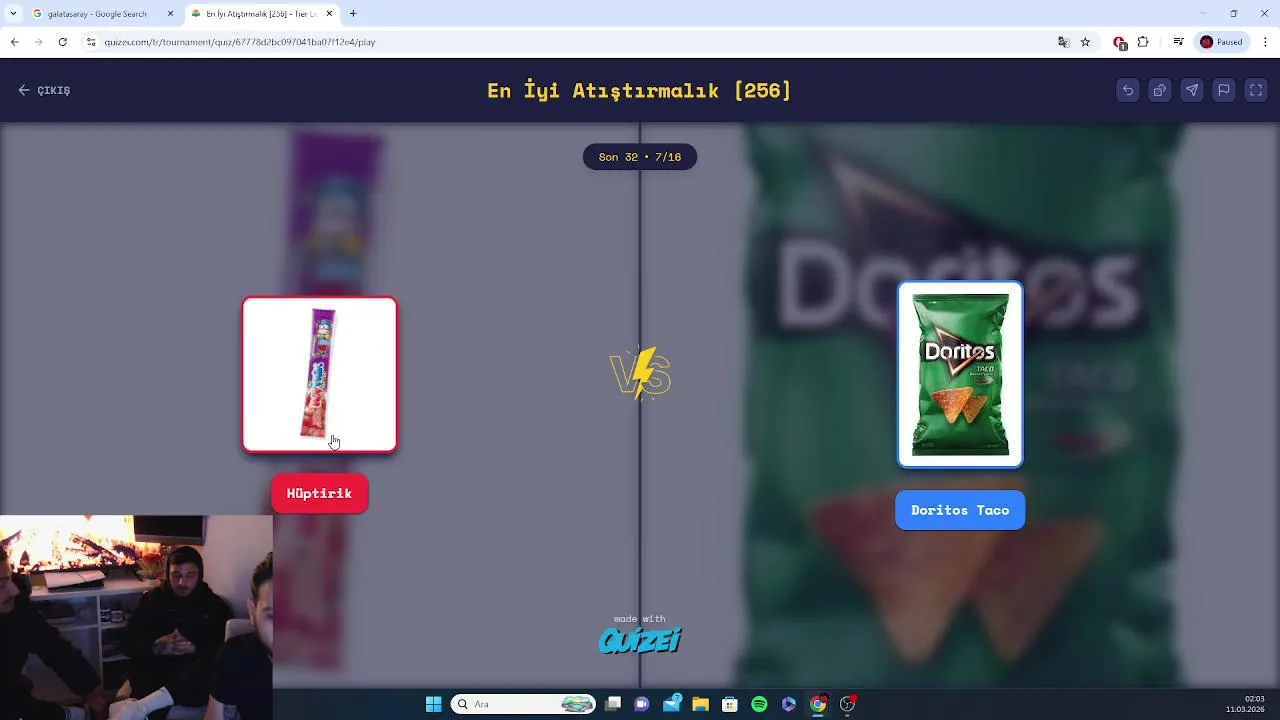Open Task View from taskbar
The width and height of the screenshot is (1280, 720).
pyautogui.click(x=613, y=704)
